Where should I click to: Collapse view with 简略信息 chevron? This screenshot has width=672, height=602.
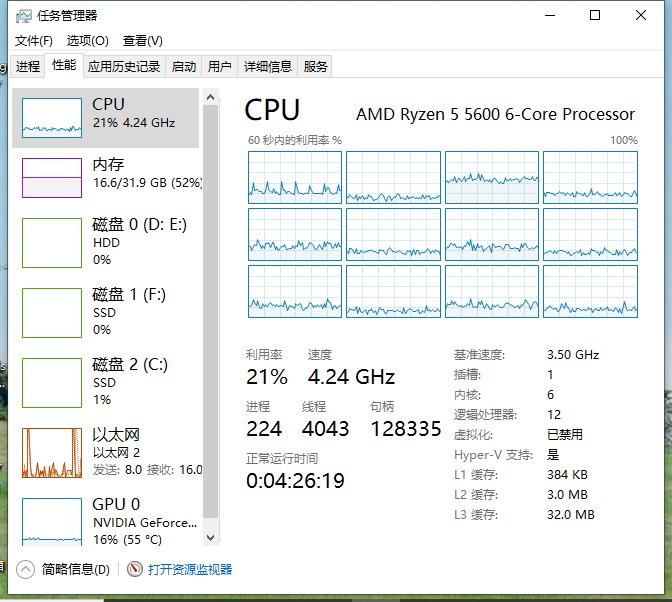point(26,569)
